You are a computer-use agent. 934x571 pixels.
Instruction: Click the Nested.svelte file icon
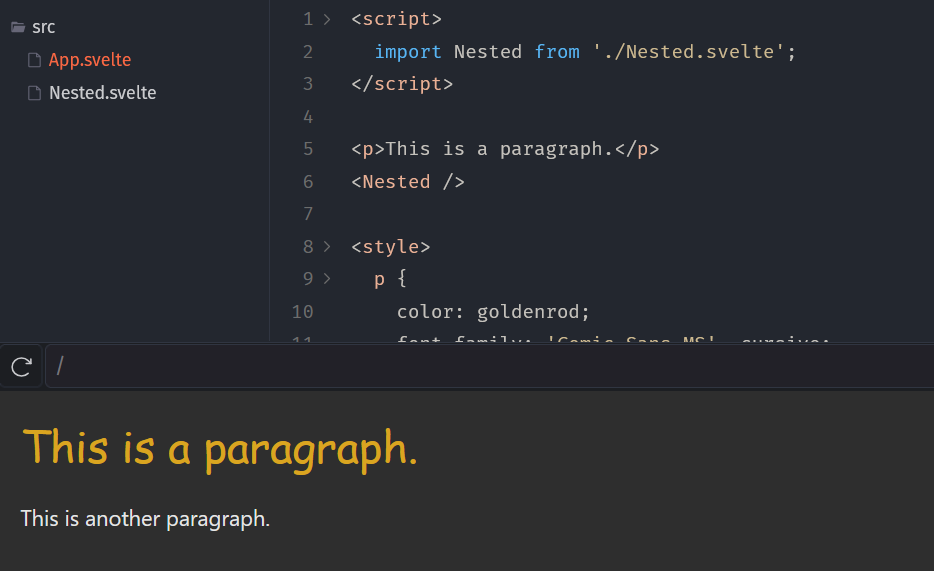click(x=35, y=93)
